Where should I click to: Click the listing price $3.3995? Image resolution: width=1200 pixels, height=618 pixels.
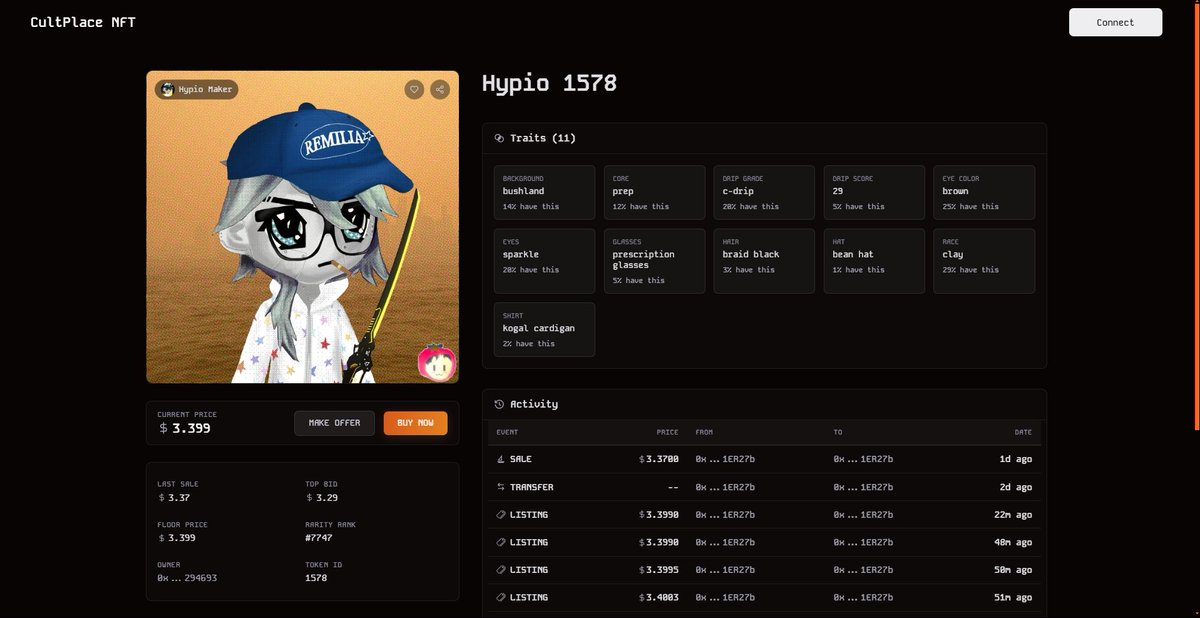pyautogui.click(x=659, y=570)
